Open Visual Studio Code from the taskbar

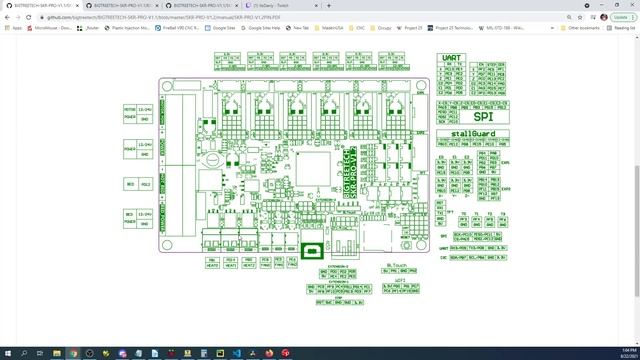click(237, 353)
